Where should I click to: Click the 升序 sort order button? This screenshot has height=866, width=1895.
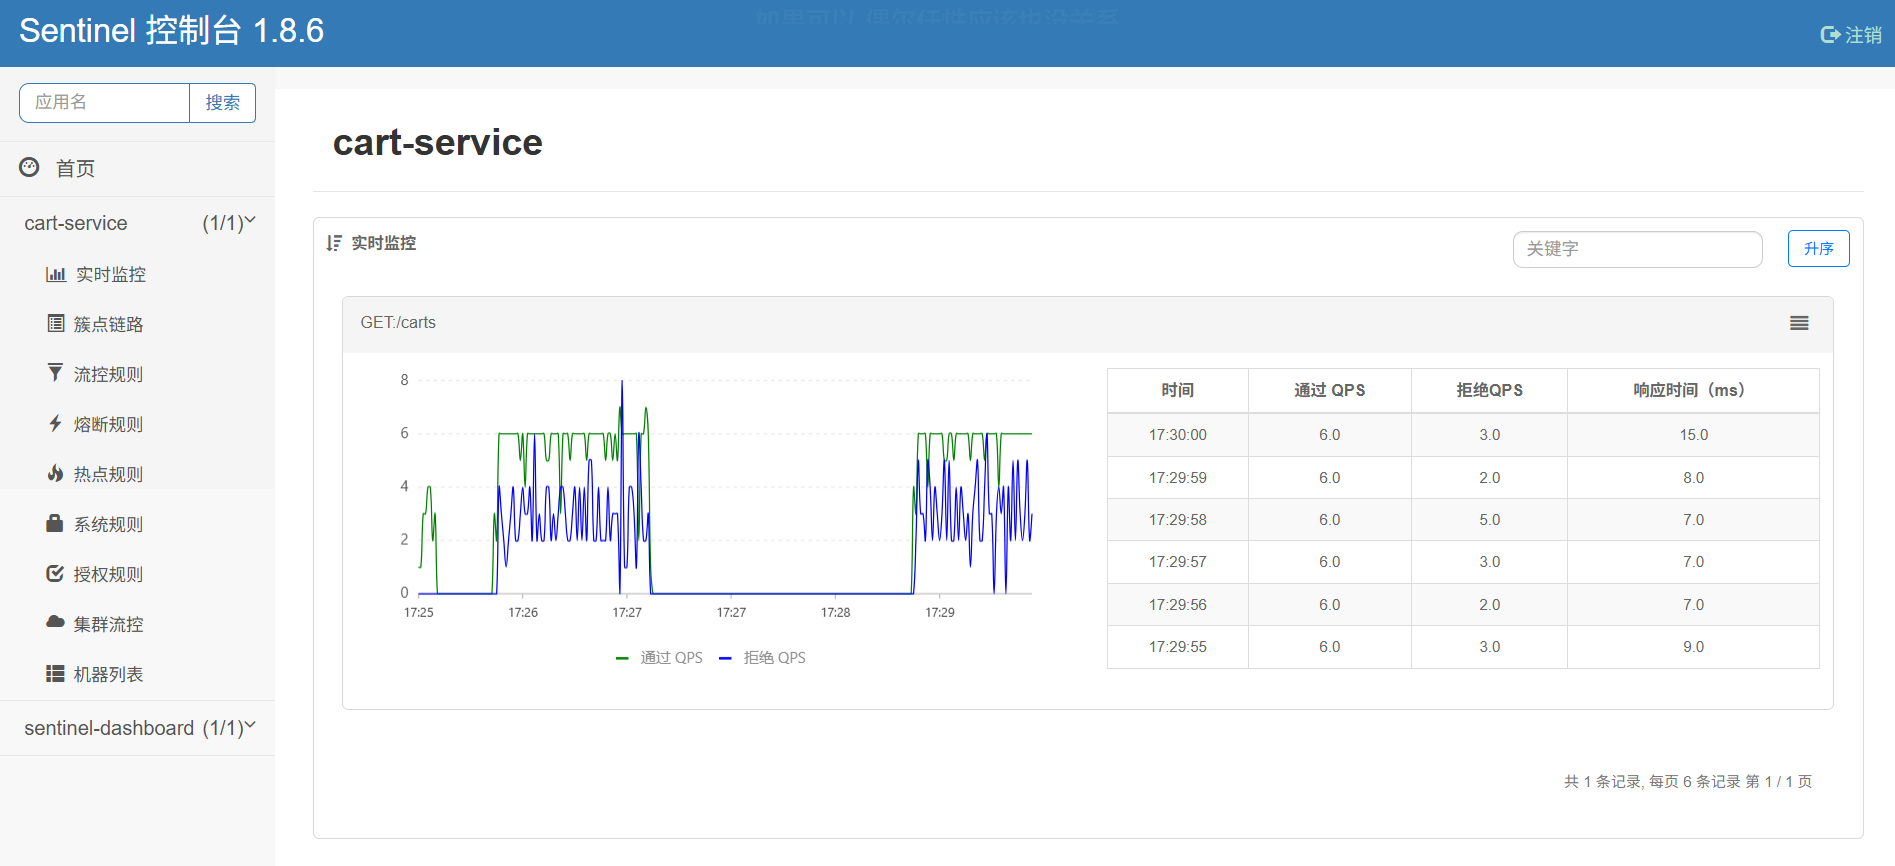point(1818,249)
